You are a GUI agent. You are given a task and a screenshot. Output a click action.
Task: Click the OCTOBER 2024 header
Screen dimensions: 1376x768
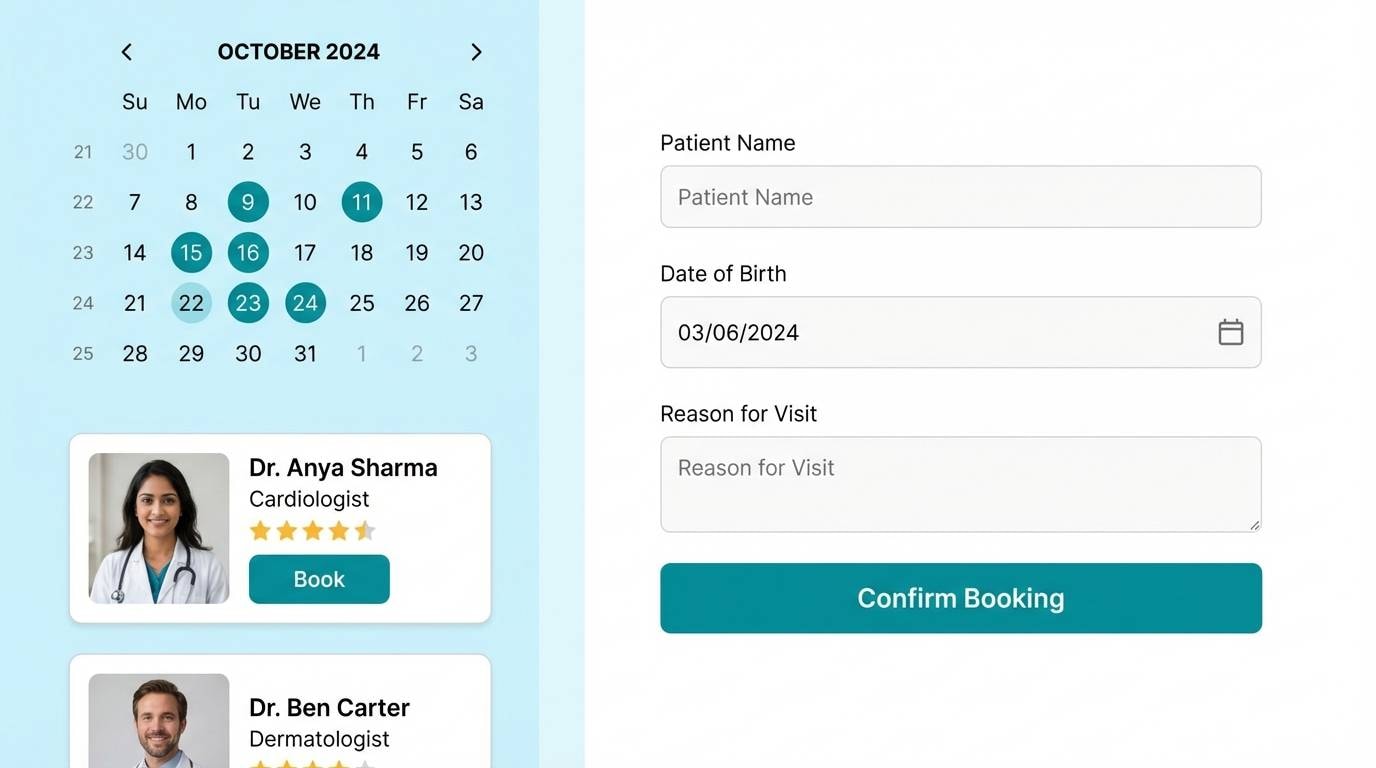(x=298, y=51)
